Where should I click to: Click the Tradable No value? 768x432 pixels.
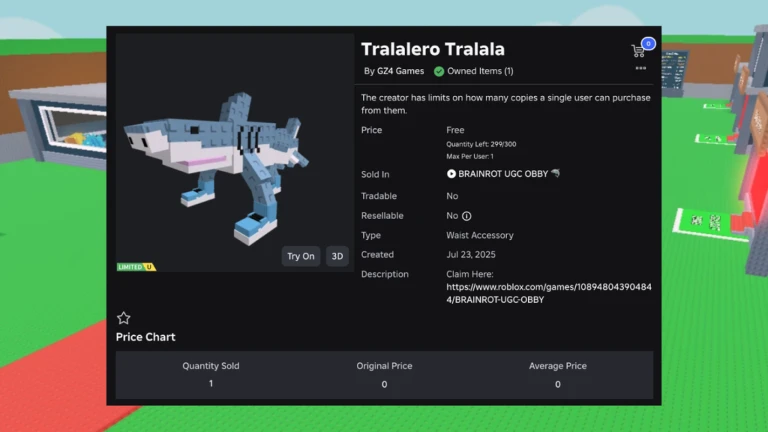coord(452,196)
